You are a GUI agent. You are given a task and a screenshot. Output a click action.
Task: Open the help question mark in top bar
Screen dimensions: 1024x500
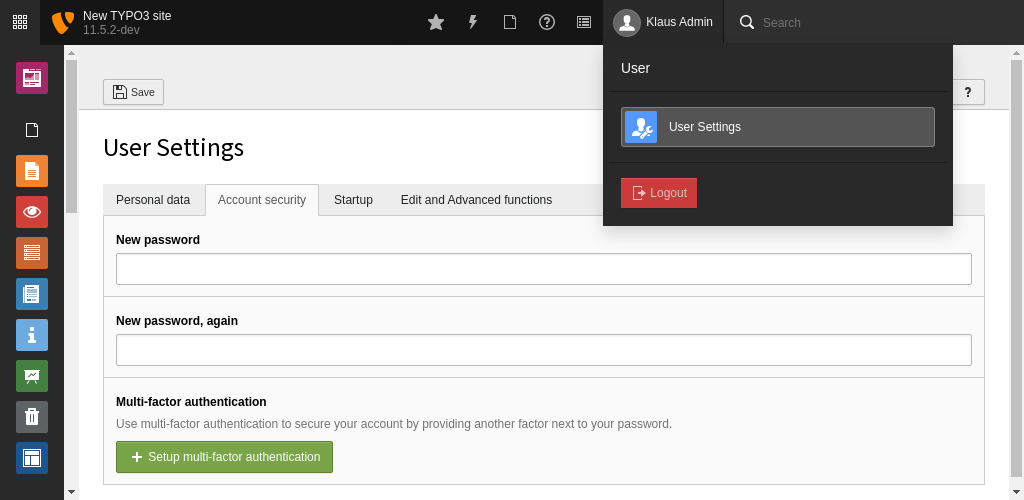coord(547,22)
